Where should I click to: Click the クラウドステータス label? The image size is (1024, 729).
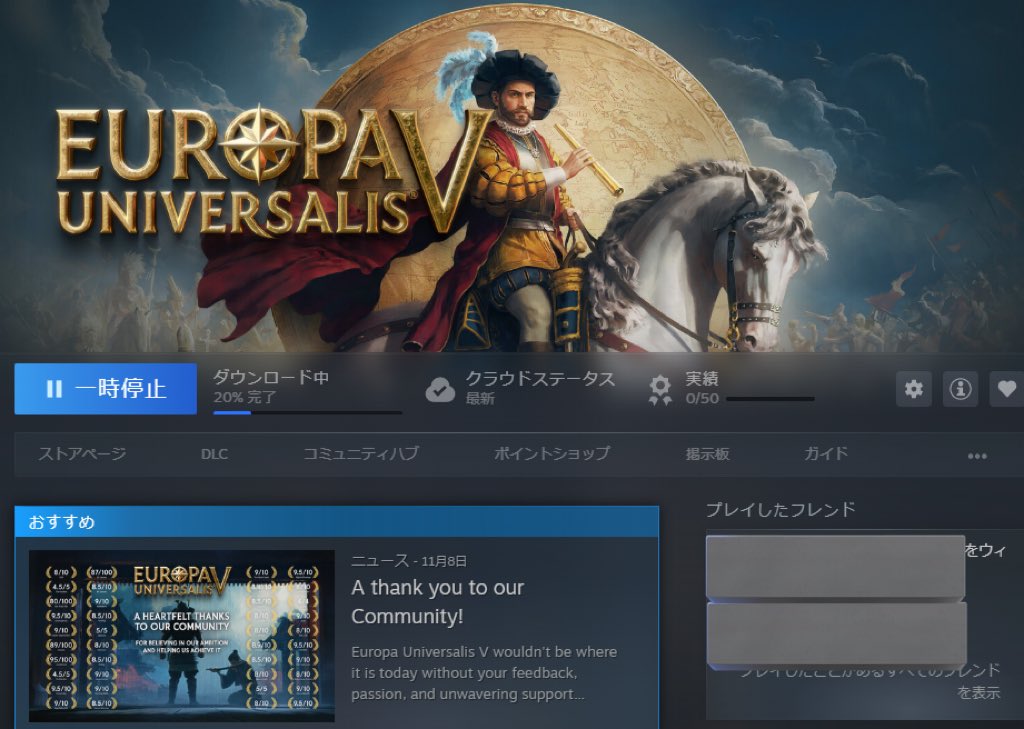540,379
